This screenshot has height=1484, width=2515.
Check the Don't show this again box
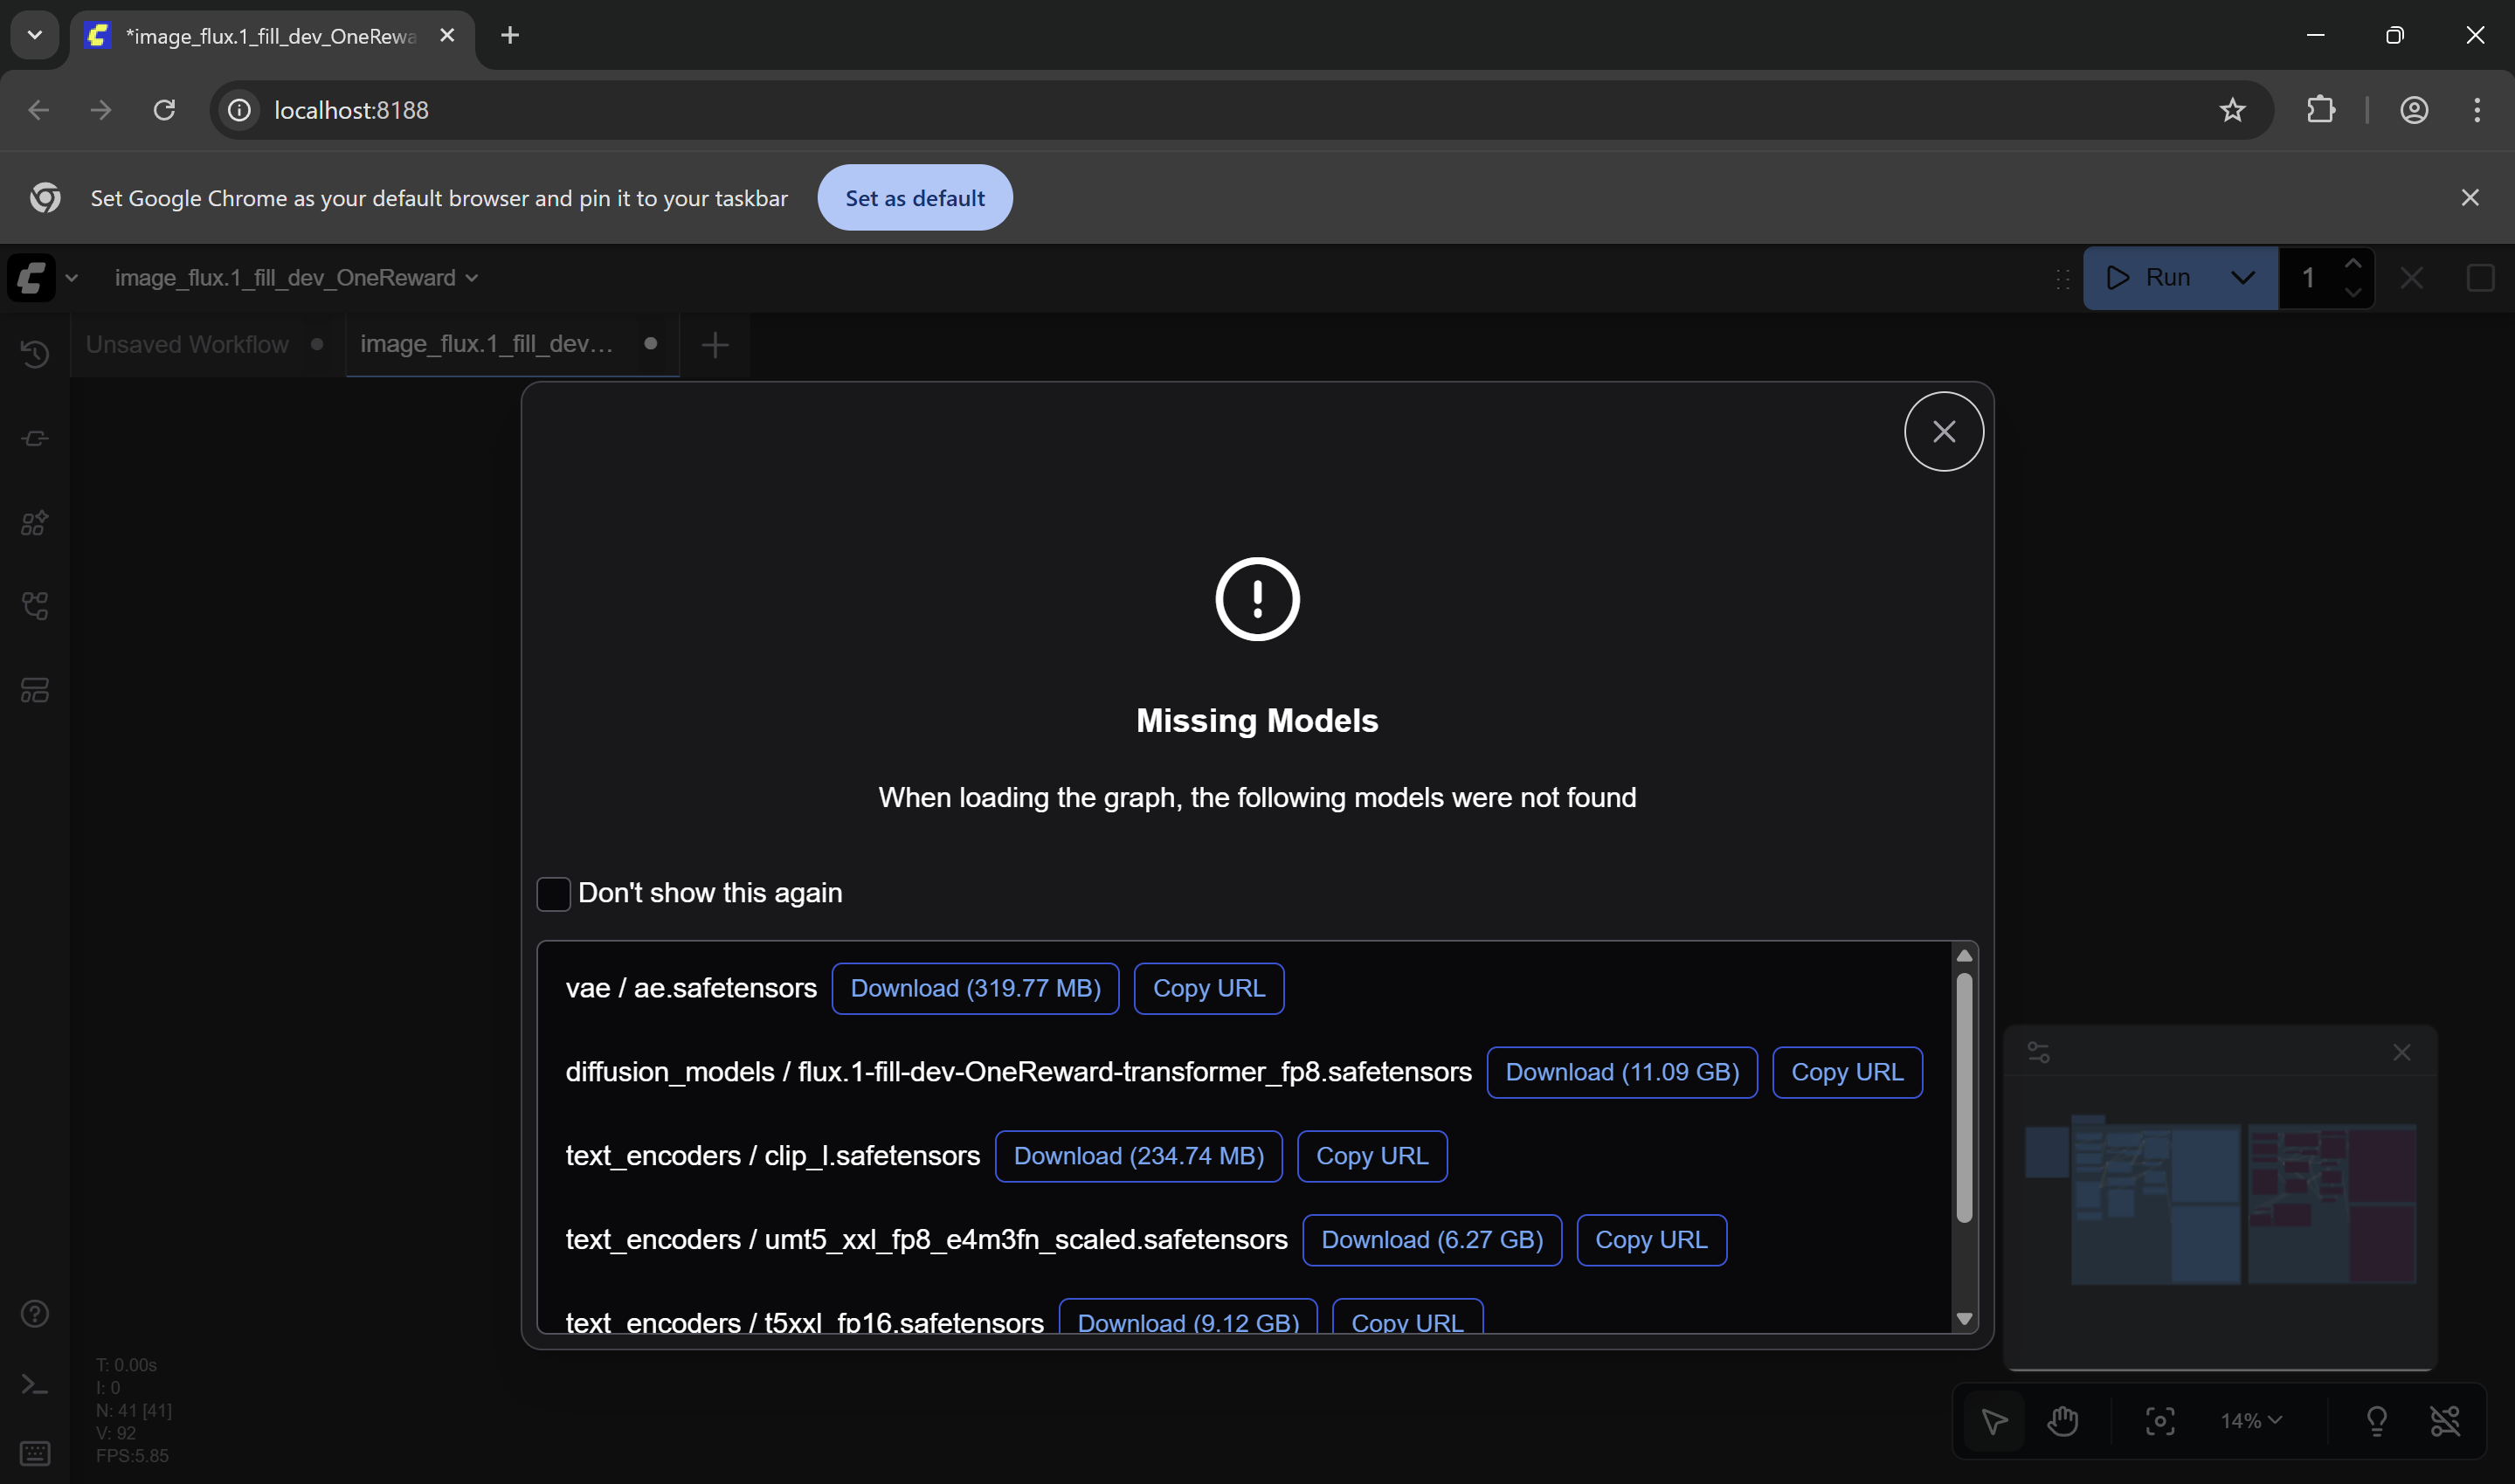(x=553, y=893)
